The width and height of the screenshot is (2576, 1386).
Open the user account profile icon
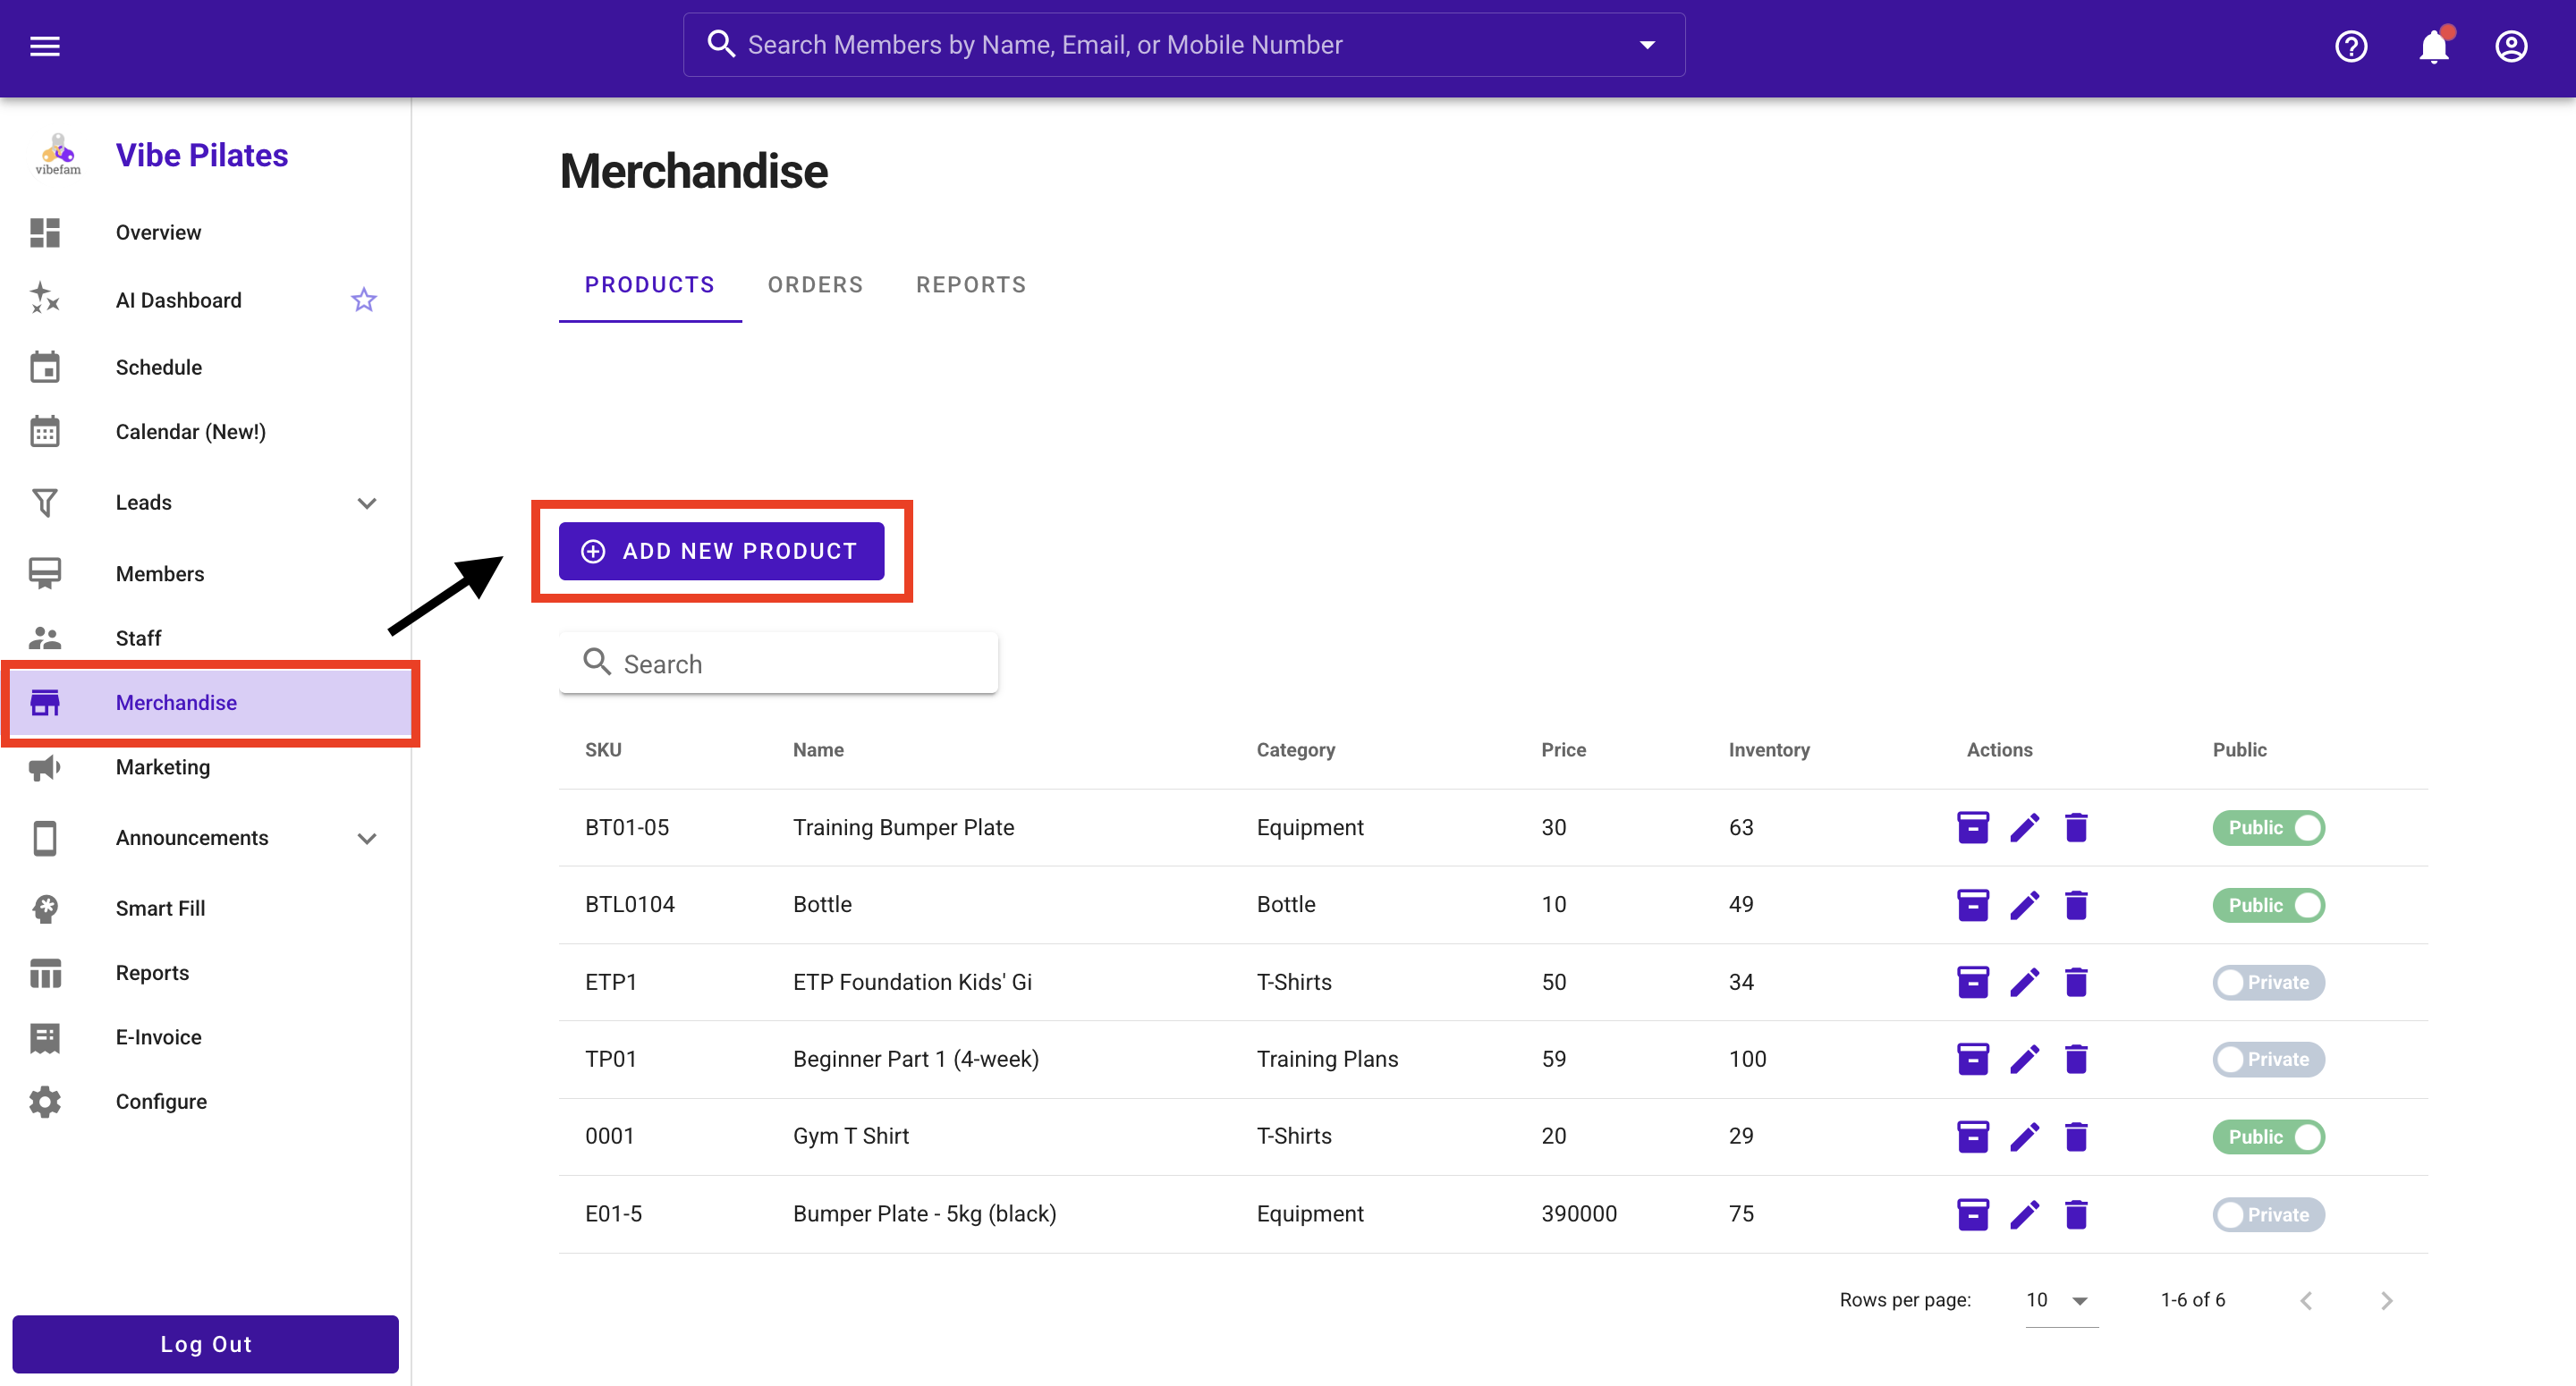(x=2511, y=46)
